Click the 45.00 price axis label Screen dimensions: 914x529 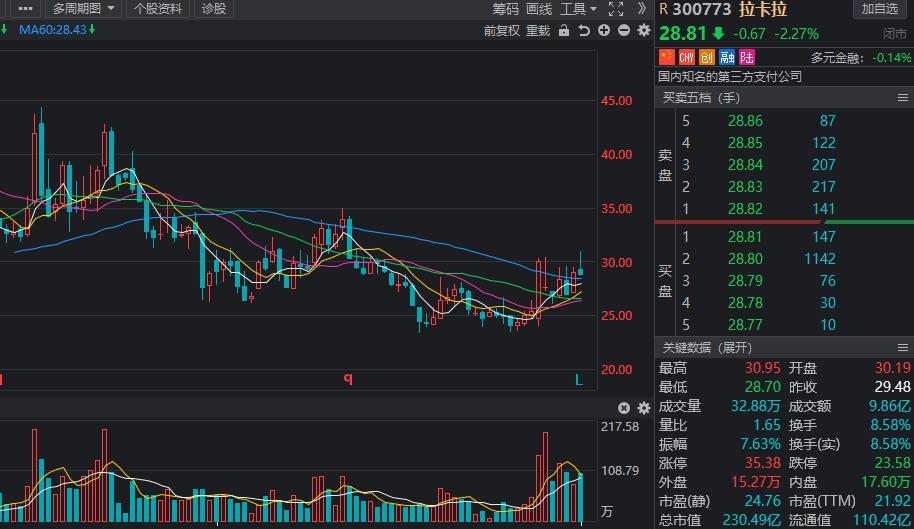(x=616, y=101)
